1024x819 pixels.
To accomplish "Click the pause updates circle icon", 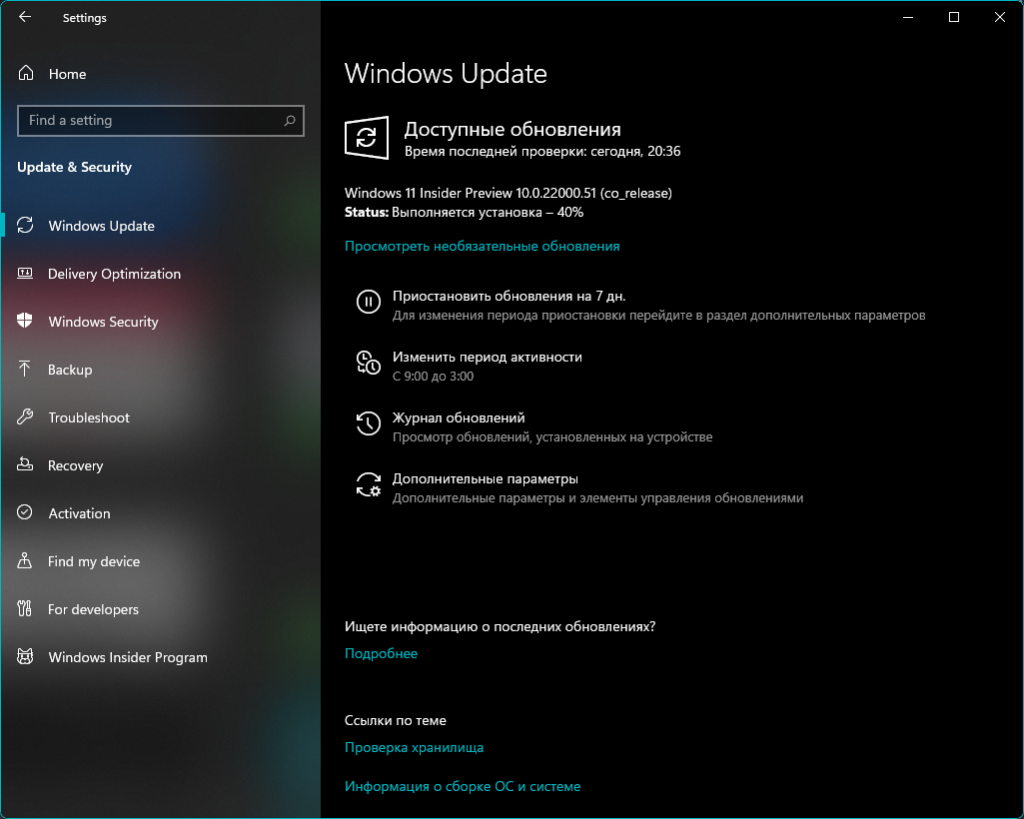I will (368, 302).
